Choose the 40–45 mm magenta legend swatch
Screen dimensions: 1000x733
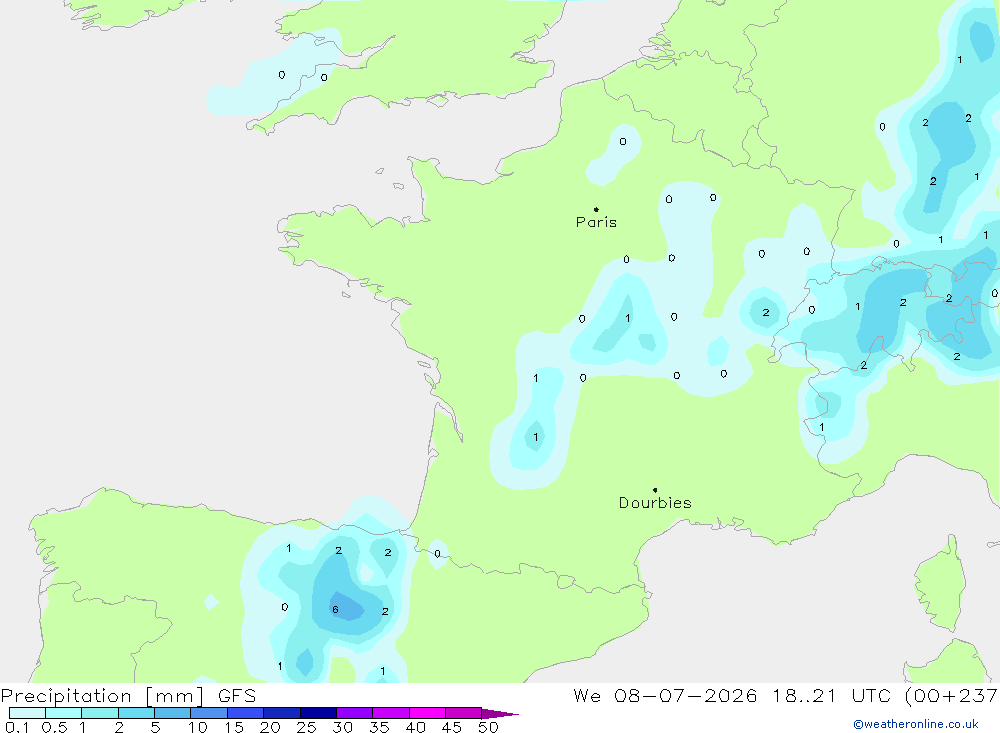[x=427, y=713]
